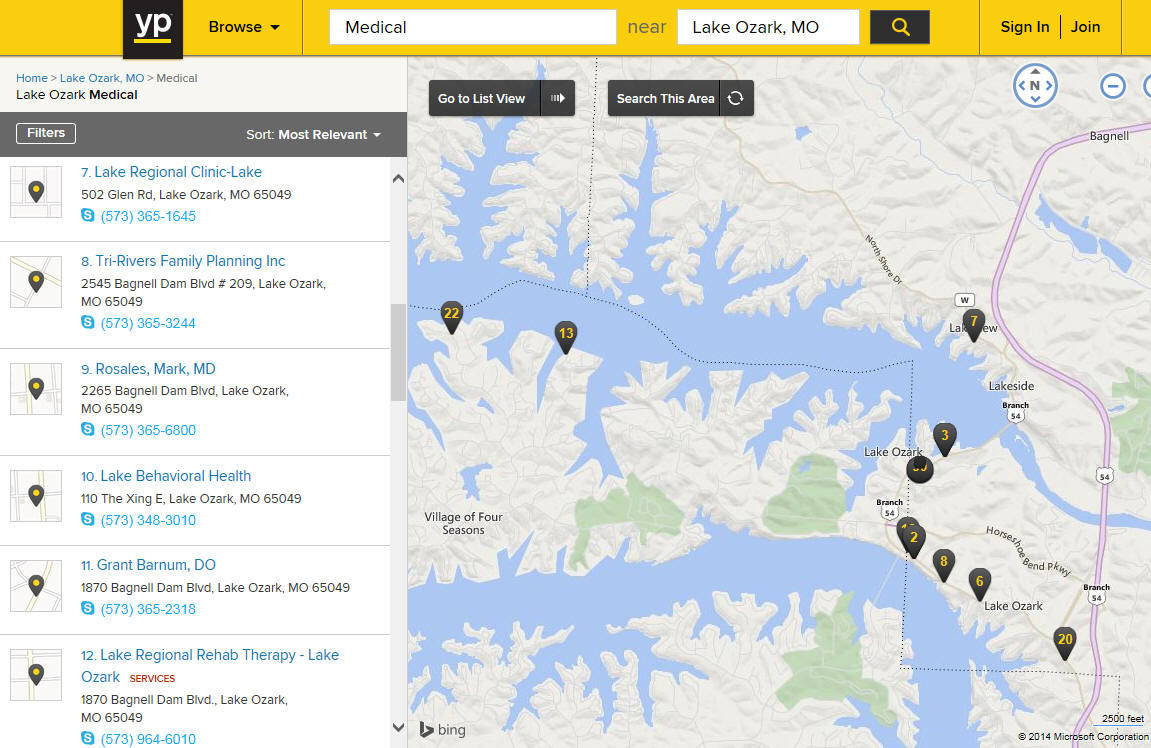Call (573) 365-1645 via Skype link
Image resolution: width=1151 pixels, height=748 pixels.
coord(148,217)
